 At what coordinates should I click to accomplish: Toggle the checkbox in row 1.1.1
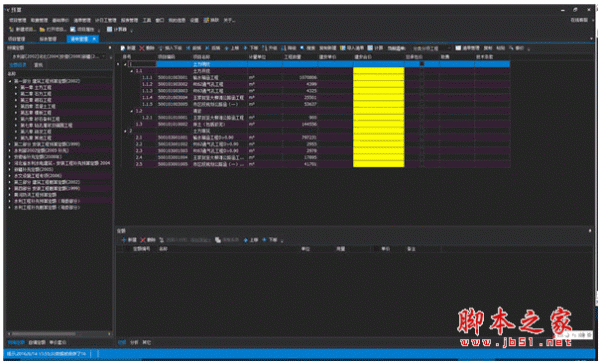422,77
